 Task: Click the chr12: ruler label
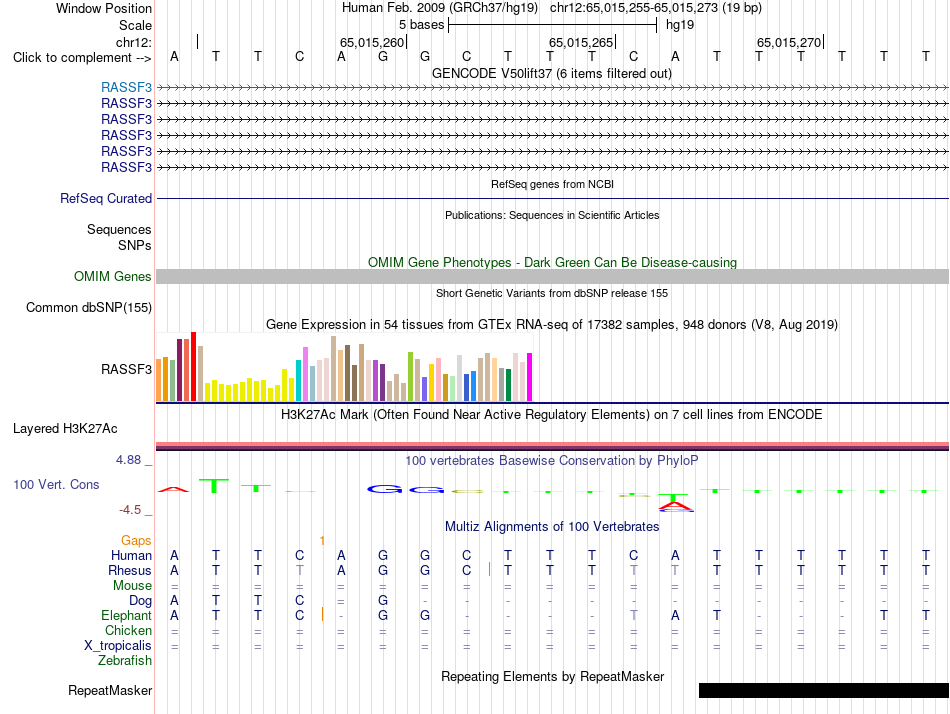click(134, 42)
